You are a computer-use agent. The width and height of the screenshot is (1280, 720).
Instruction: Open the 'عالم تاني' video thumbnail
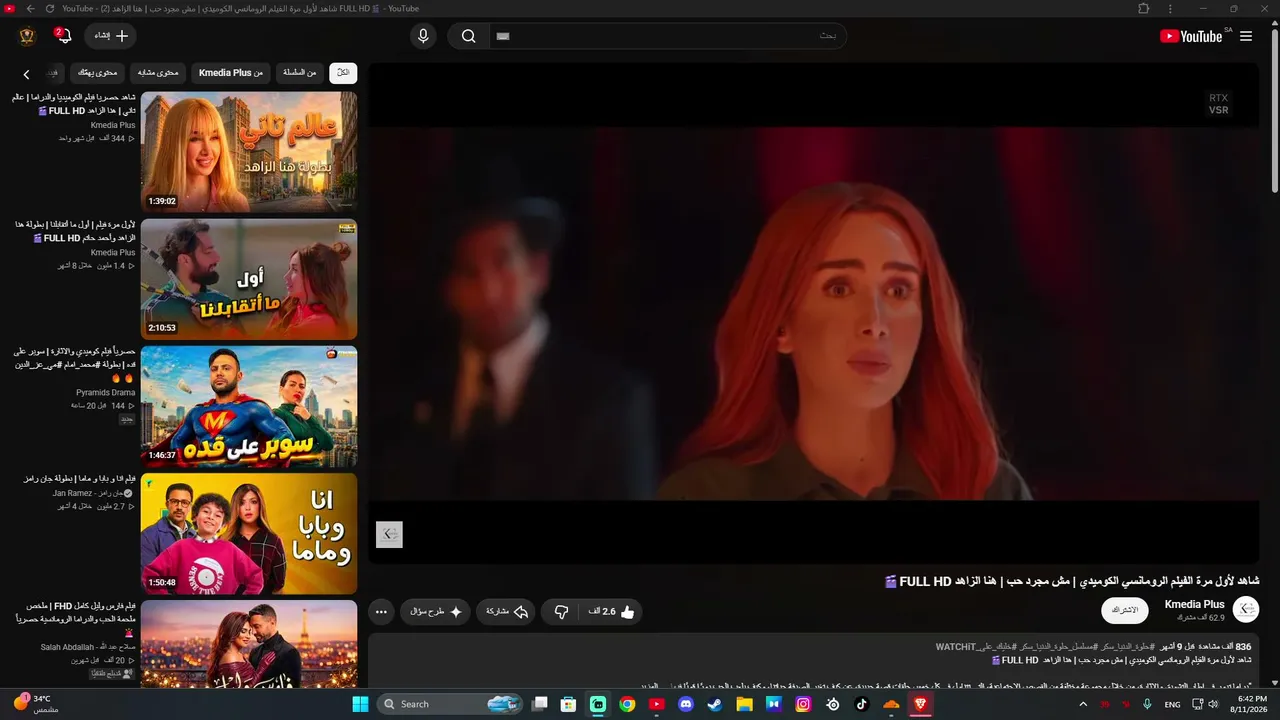point(249,152)
